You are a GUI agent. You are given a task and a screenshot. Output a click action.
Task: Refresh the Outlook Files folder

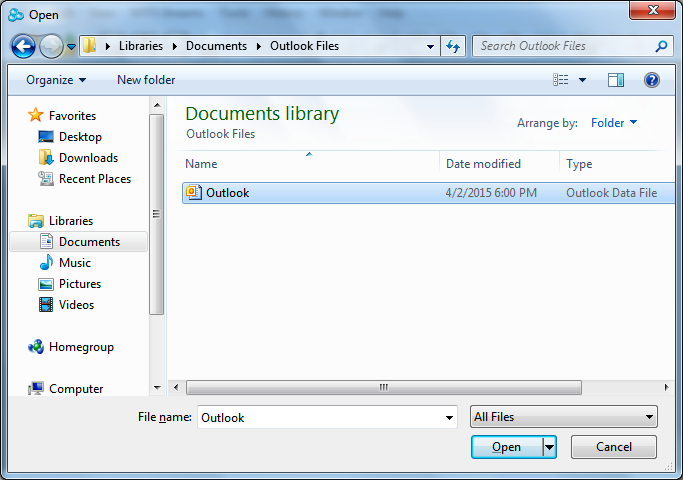[453, 46]
